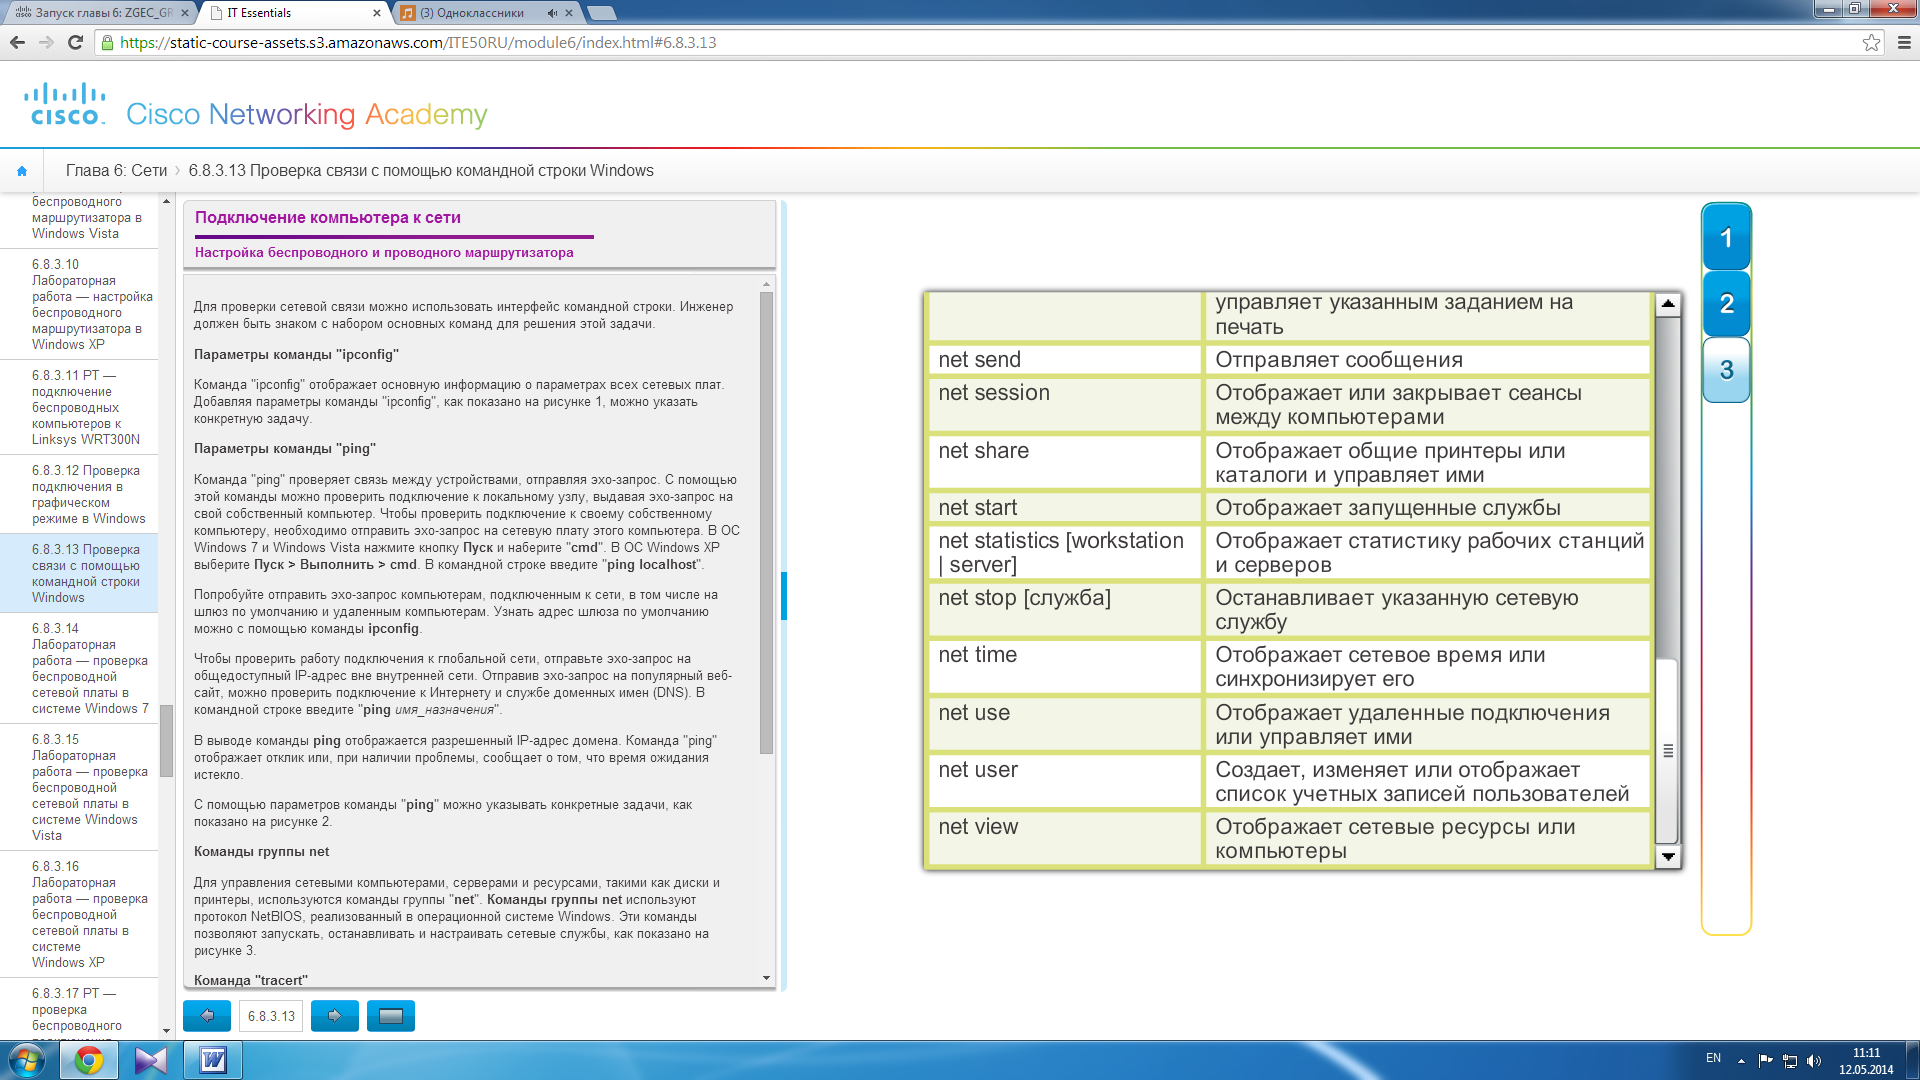Open Microsoft Word from the taskbar
Image resolution: width=1920 pixels, height=1080 pixels.
213,1060
